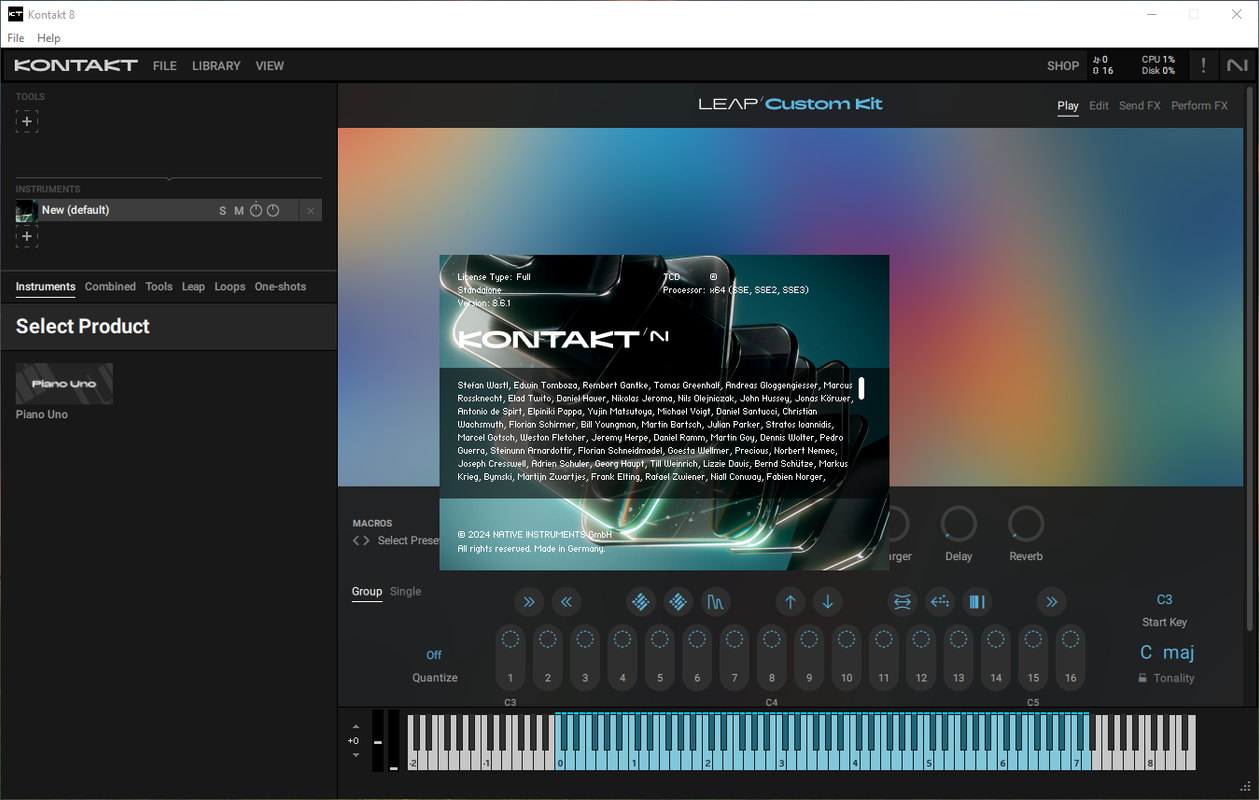Add a new tool in TOOLS section
Viewport: 1259px width, 800px height.
coord(27,122)
